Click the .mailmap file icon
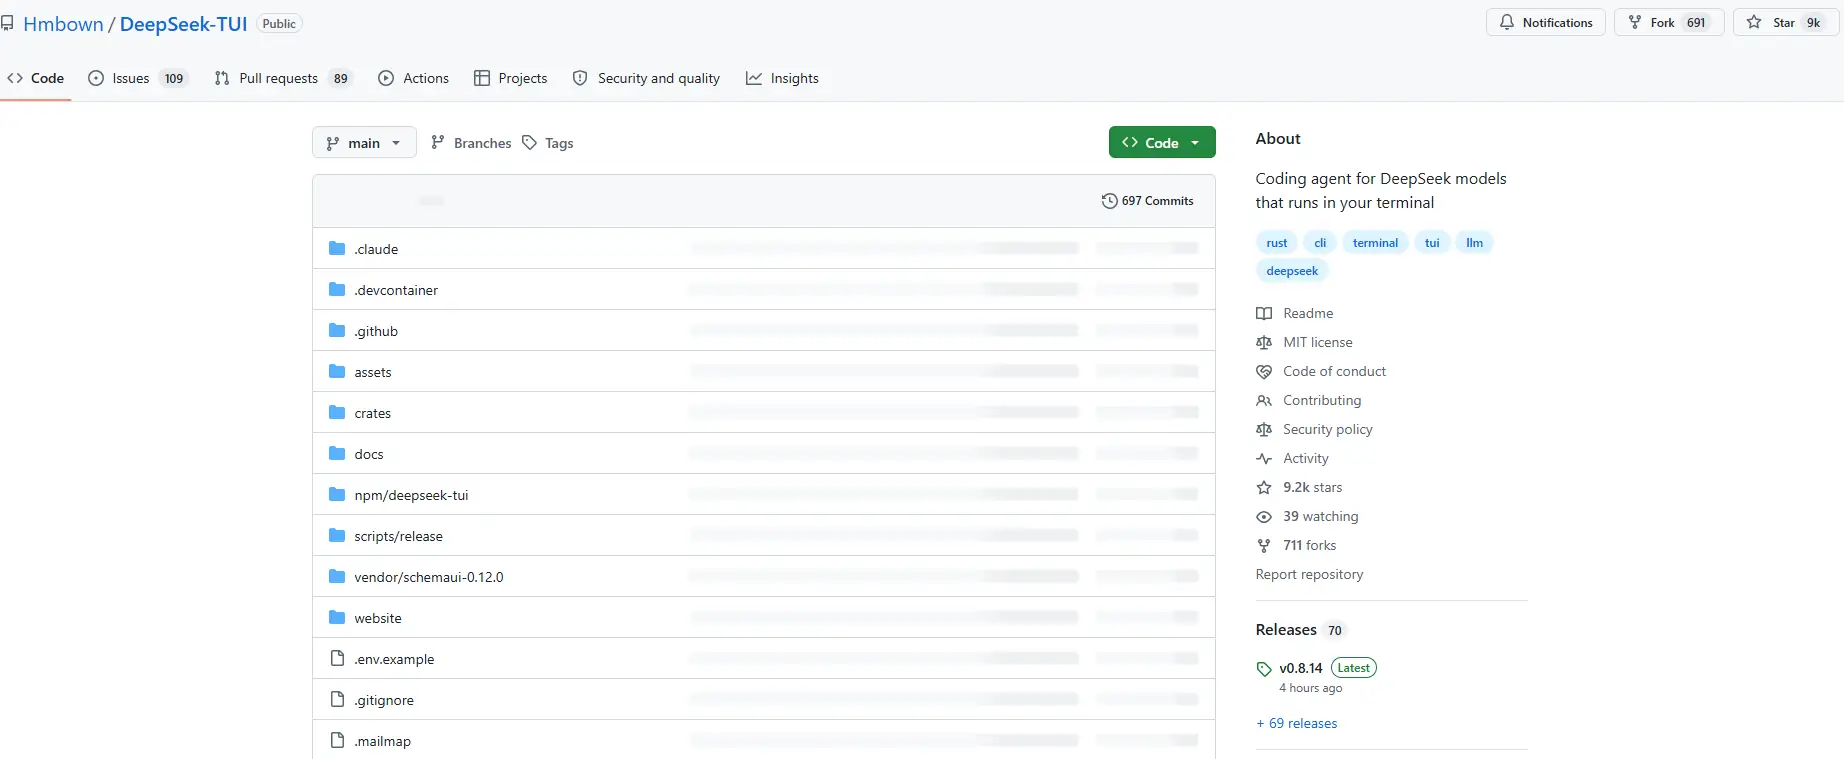This screenshot has width=1844, height=759. point(337,740)
